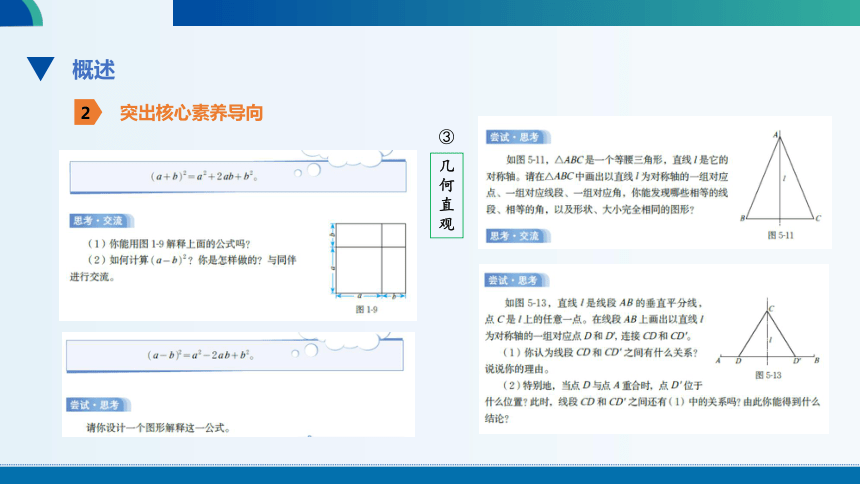The height and width of the screenshot is (484, 860).
Task: Click the 几何直观 vertical label box
Action: [x=446, y=195]
